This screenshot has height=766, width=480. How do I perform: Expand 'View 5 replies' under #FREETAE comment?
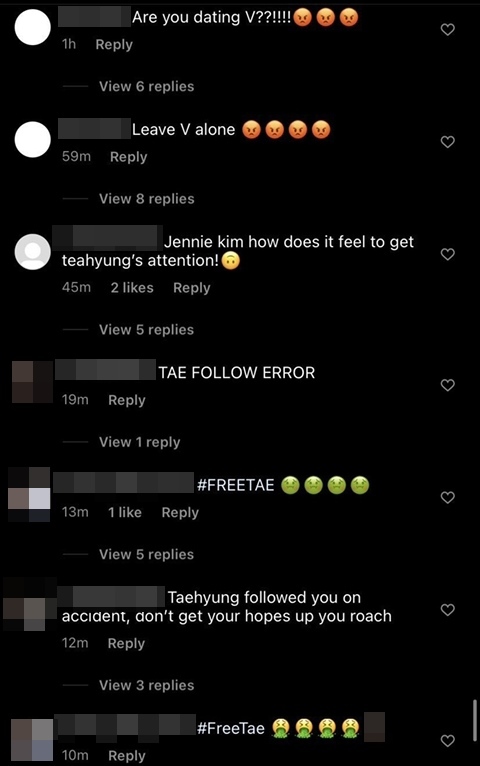coord(146,554)
